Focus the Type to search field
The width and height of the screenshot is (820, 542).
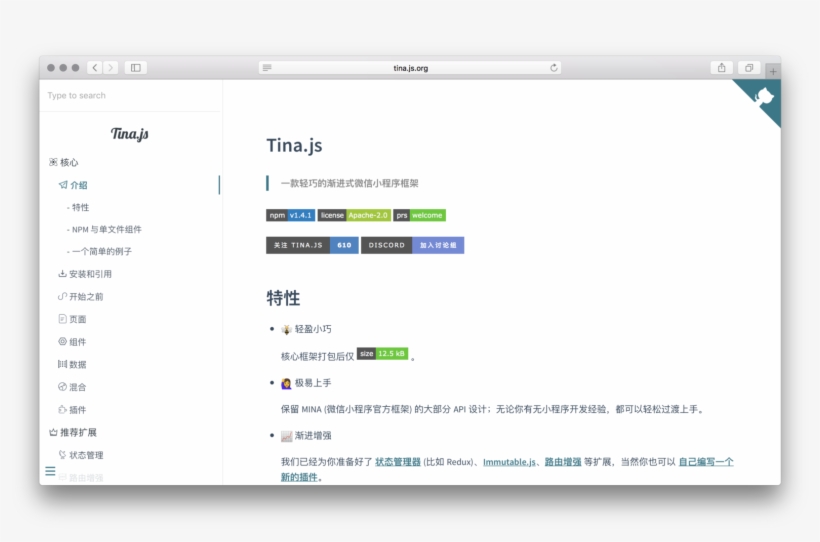tap(131, 95)
